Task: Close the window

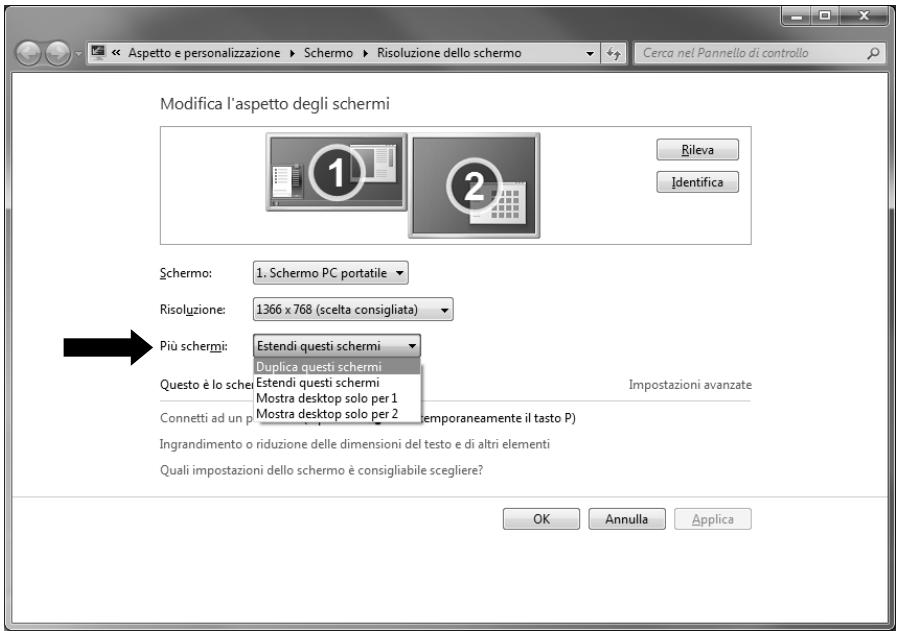Action: click(x=864, y=16)
